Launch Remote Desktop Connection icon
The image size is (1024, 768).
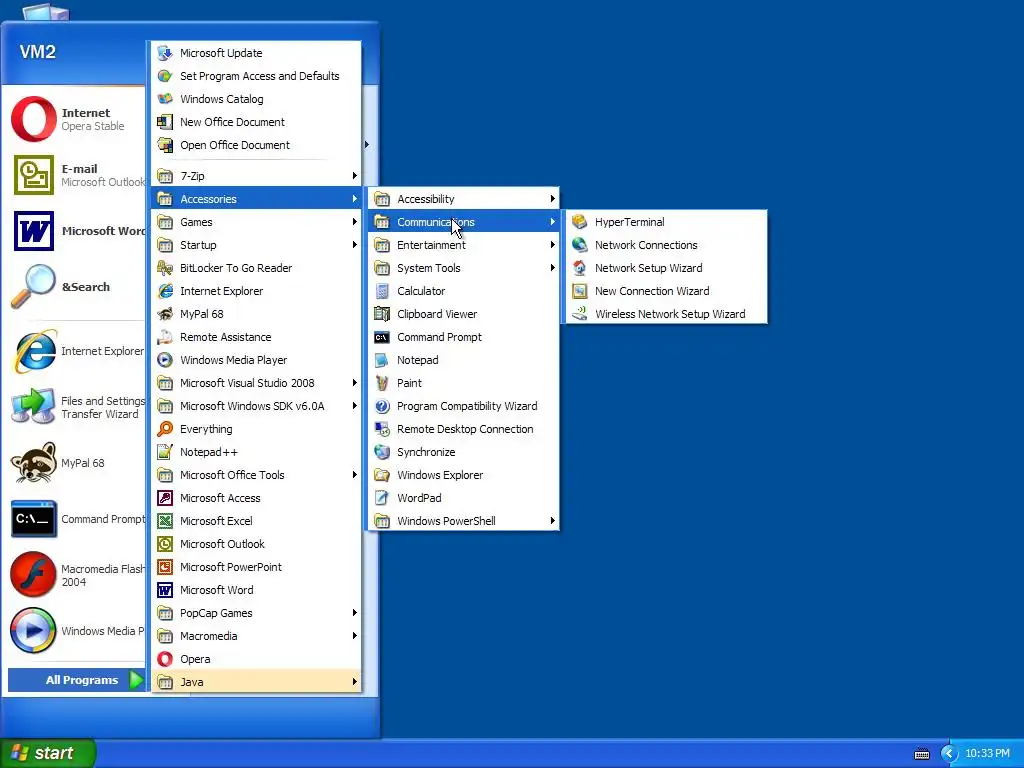pos(382,429)
